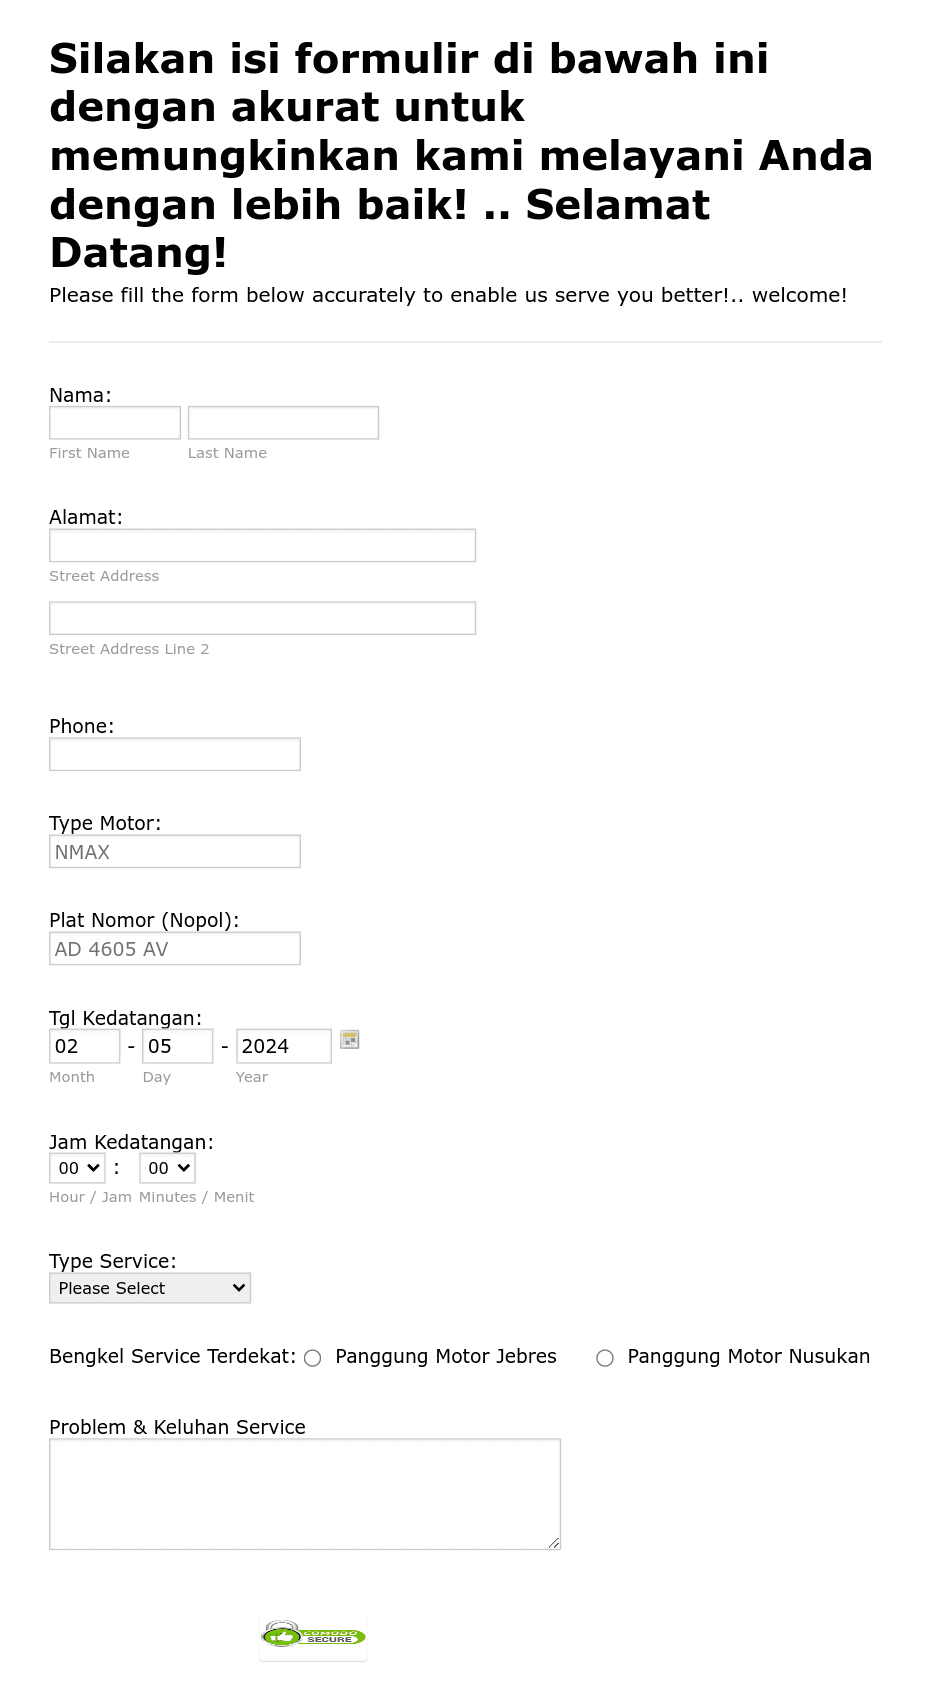
Task: Click the Year field showing 2024
Action: coord(283,1045)
